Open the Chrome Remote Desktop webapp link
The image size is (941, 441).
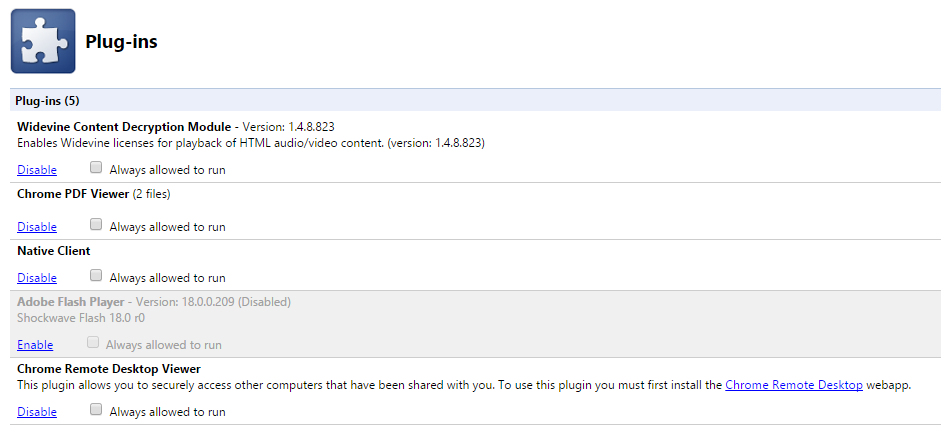(794, 385)
